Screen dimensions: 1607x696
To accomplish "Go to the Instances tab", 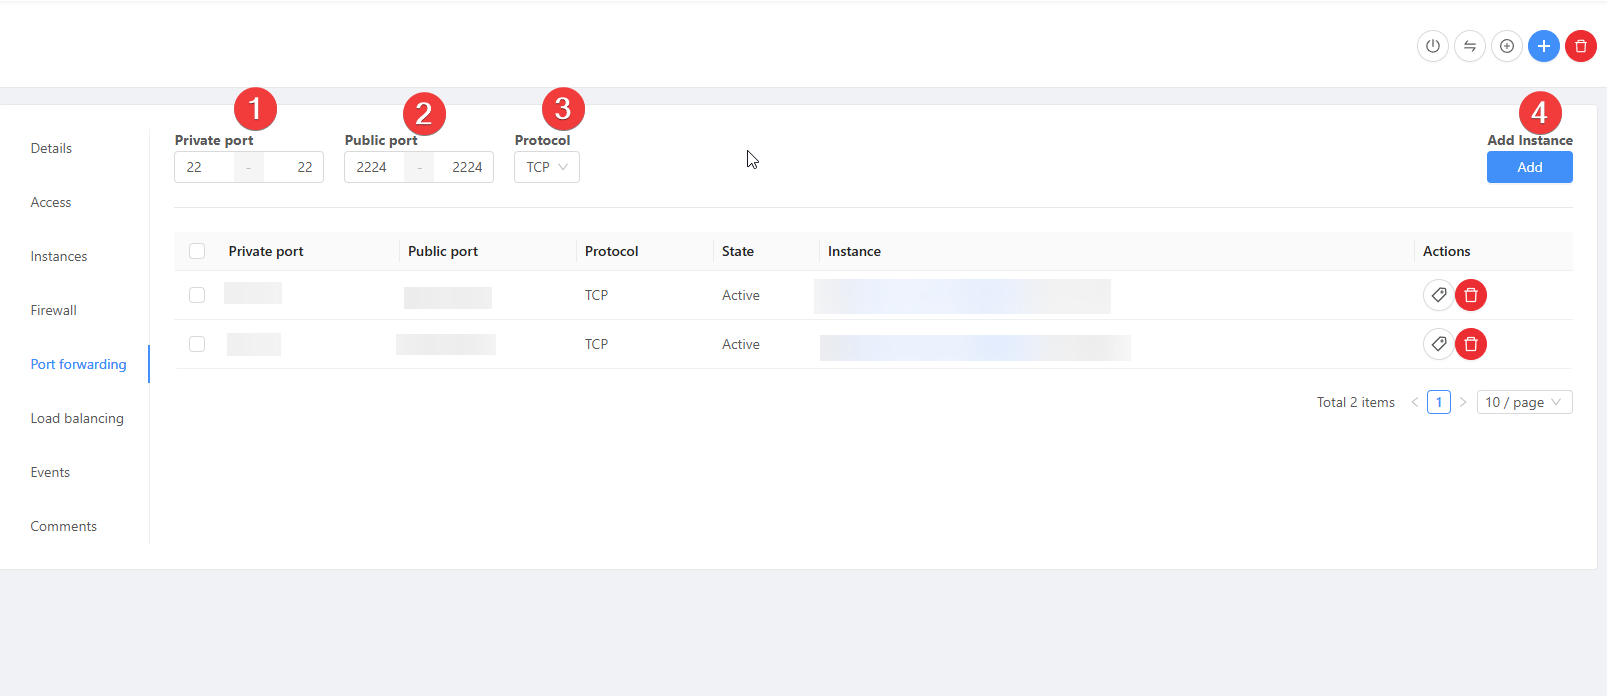I will coord(59,256).
